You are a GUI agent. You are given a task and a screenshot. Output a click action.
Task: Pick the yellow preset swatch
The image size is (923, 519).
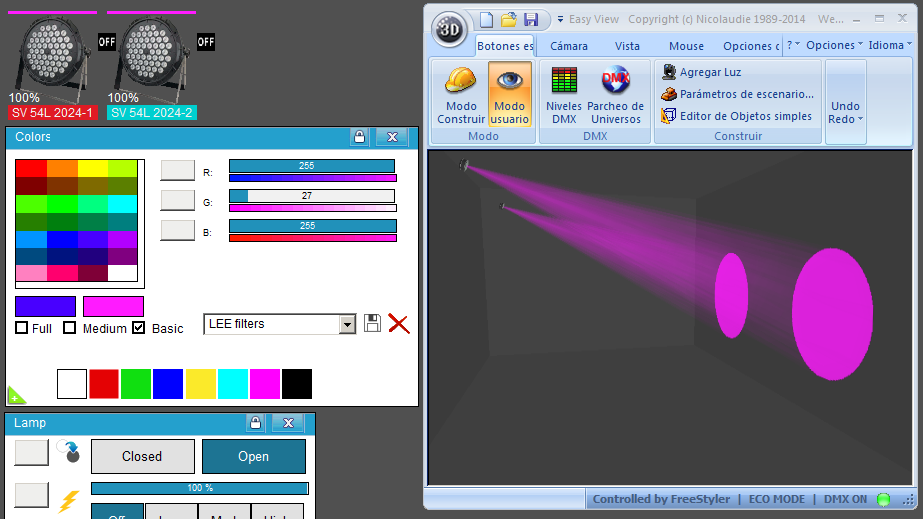click(201, 384)
